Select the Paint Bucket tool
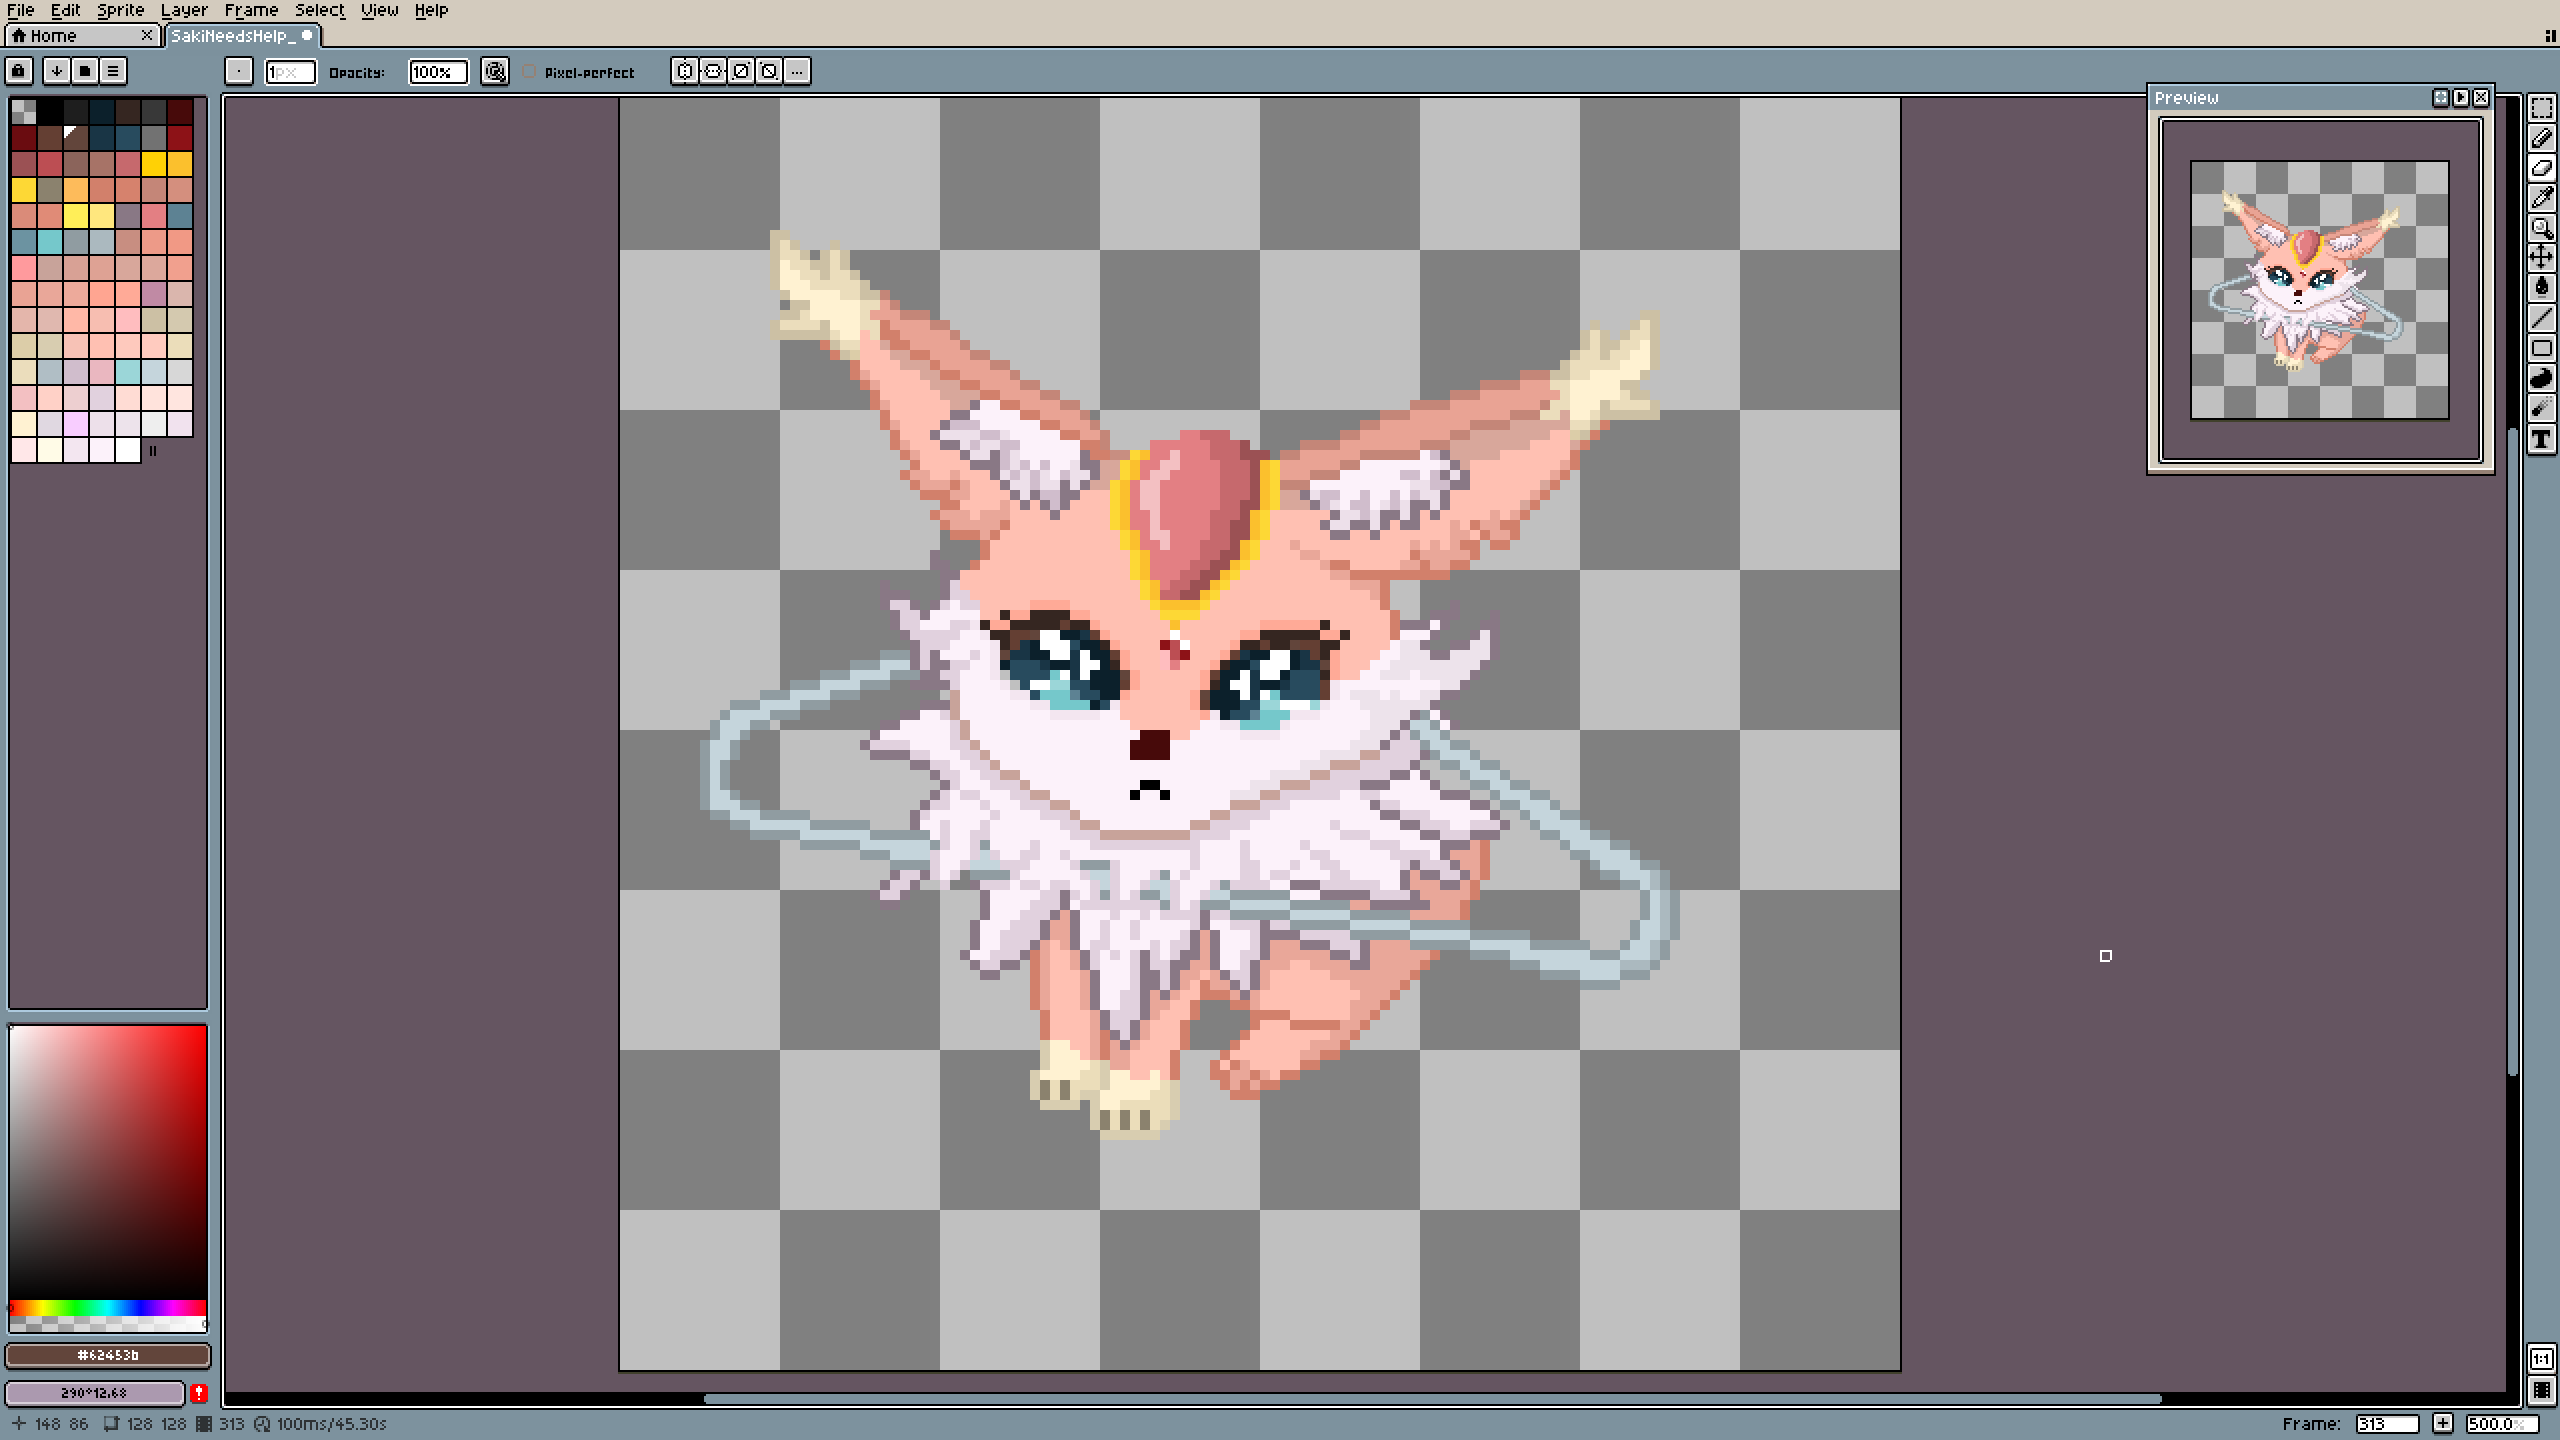Image resolution: width=2560 pixels, height=1440 pixels. point(2541,288)
